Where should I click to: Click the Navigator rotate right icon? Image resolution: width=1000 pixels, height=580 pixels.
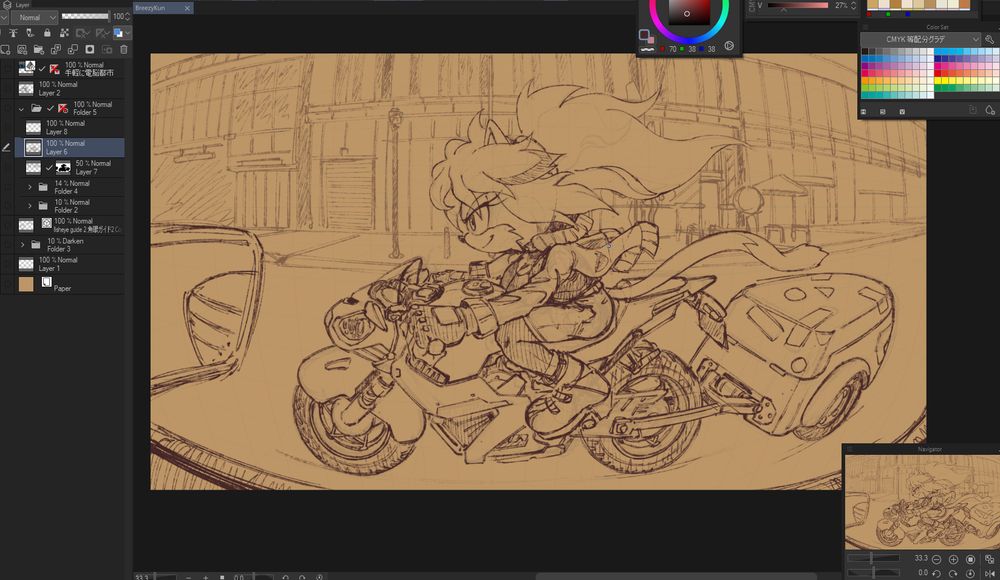click(x=953, y=573)
